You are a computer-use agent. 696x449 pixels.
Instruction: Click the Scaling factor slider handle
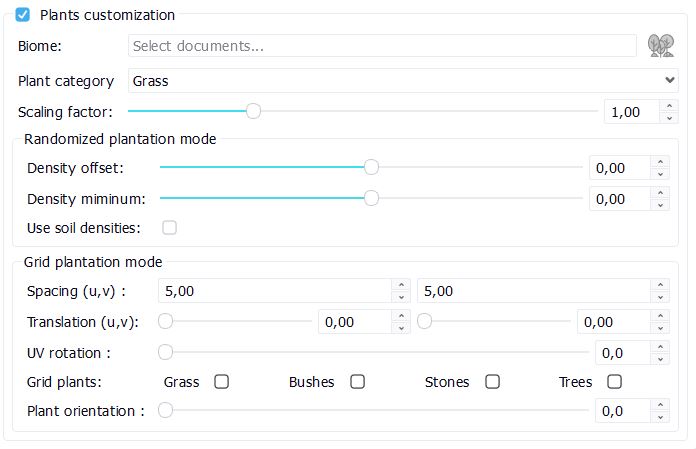253,111
